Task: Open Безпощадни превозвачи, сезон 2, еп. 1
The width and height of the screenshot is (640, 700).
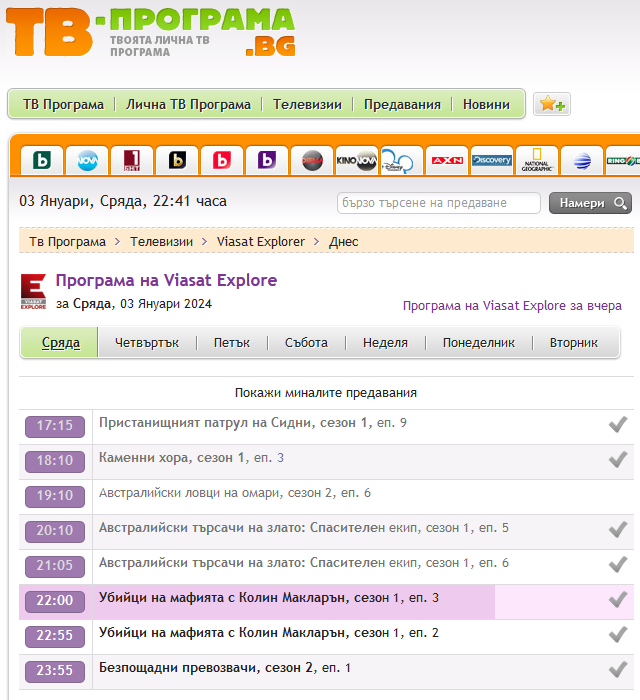Action: coord(225,667)
